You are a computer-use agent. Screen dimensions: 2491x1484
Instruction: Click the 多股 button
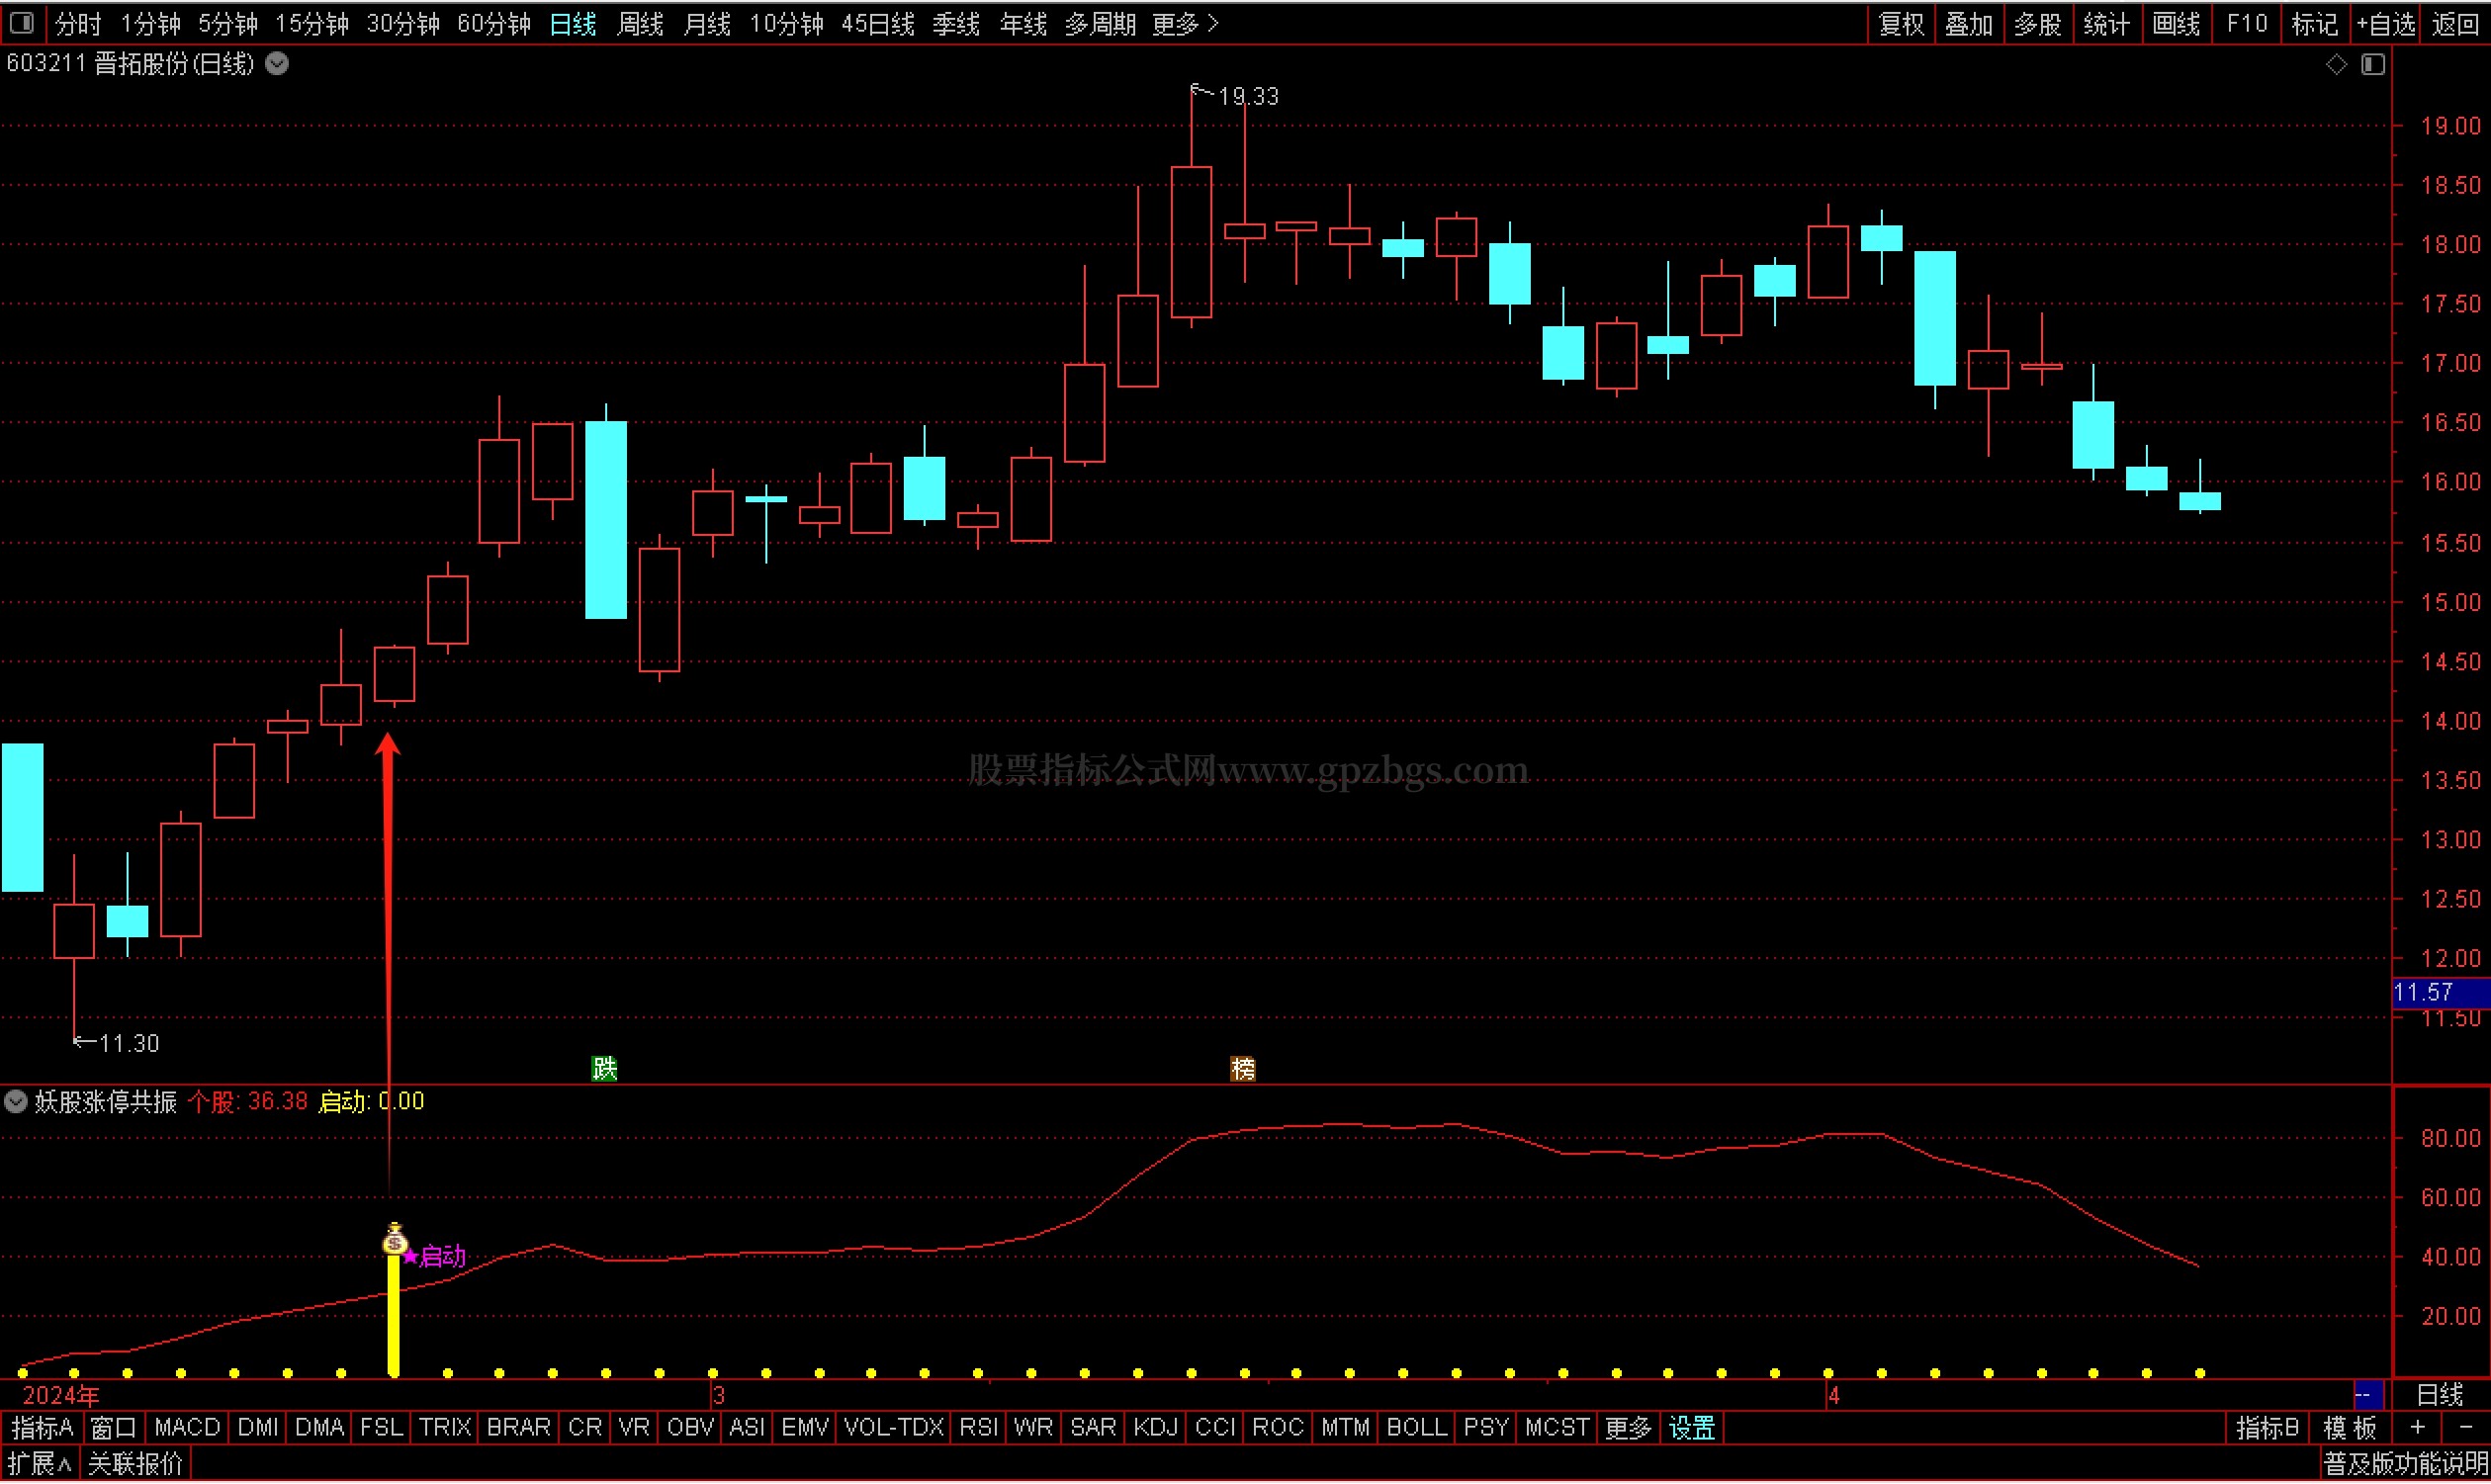(x=2038, y=24)
